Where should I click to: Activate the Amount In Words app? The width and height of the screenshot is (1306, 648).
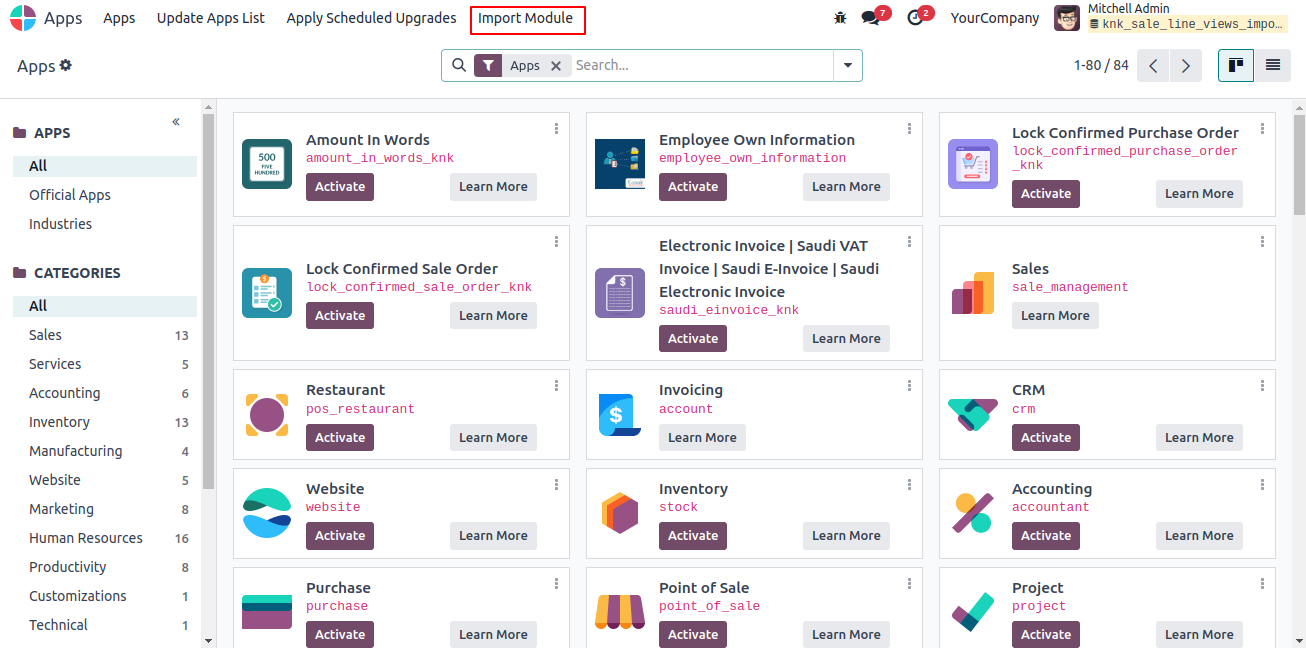[x=340, y=187]
